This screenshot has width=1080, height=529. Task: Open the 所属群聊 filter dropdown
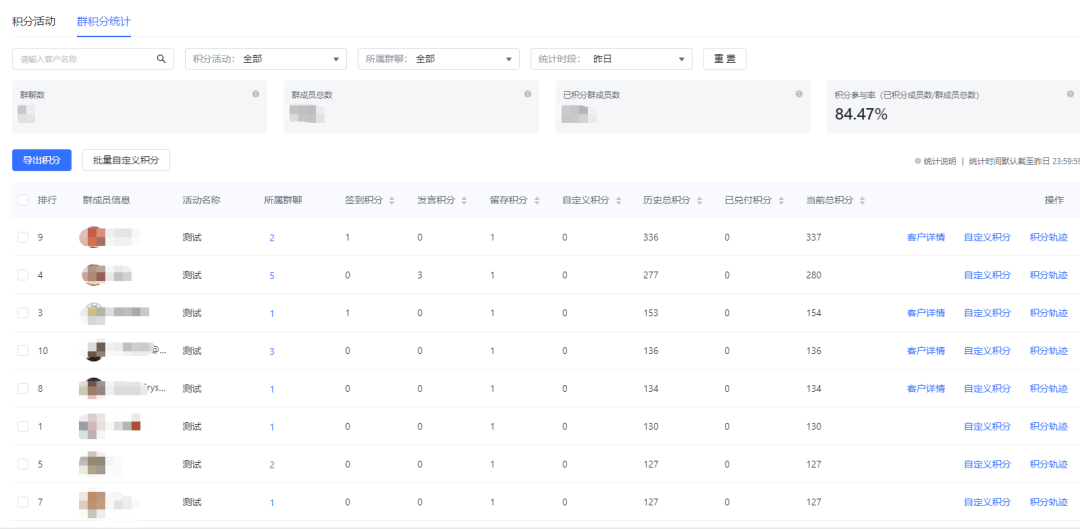[439, 59]
